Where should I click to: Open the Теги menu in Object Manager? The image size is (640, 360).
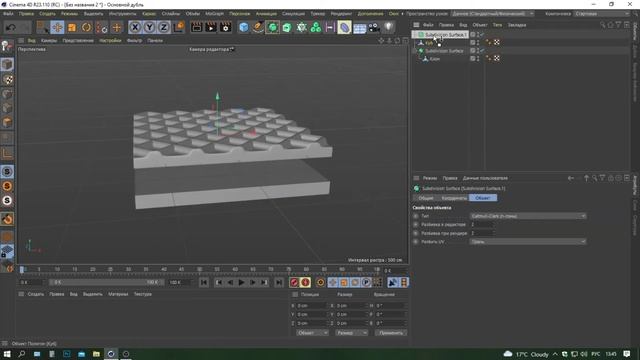click(497, 25)
